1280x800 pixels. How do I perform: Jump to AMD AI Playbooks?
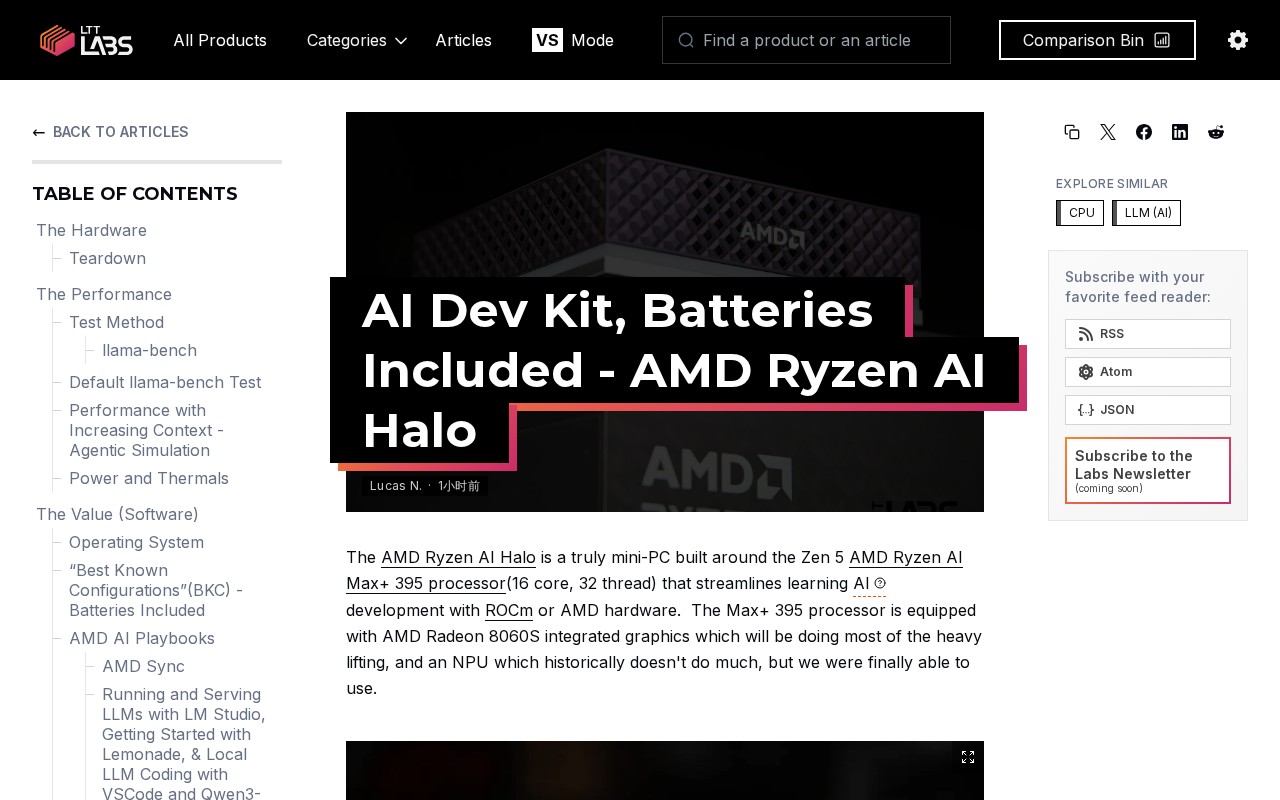point(142,638)
